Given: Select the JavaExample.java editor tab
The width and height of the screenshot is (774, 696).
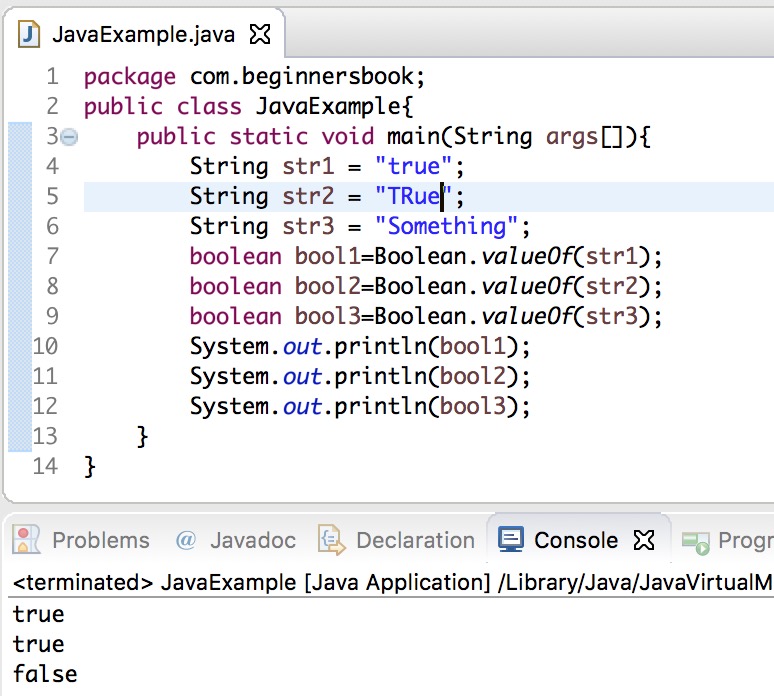Looking at the screenshot, I should pos(144,33).
